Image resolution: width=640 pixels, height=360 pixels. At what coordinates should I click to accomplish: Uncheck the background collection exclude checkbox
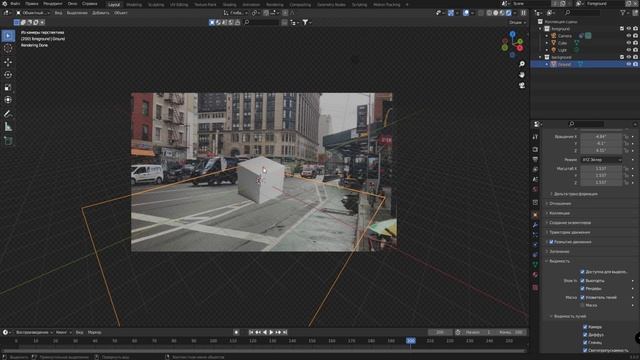622,57
